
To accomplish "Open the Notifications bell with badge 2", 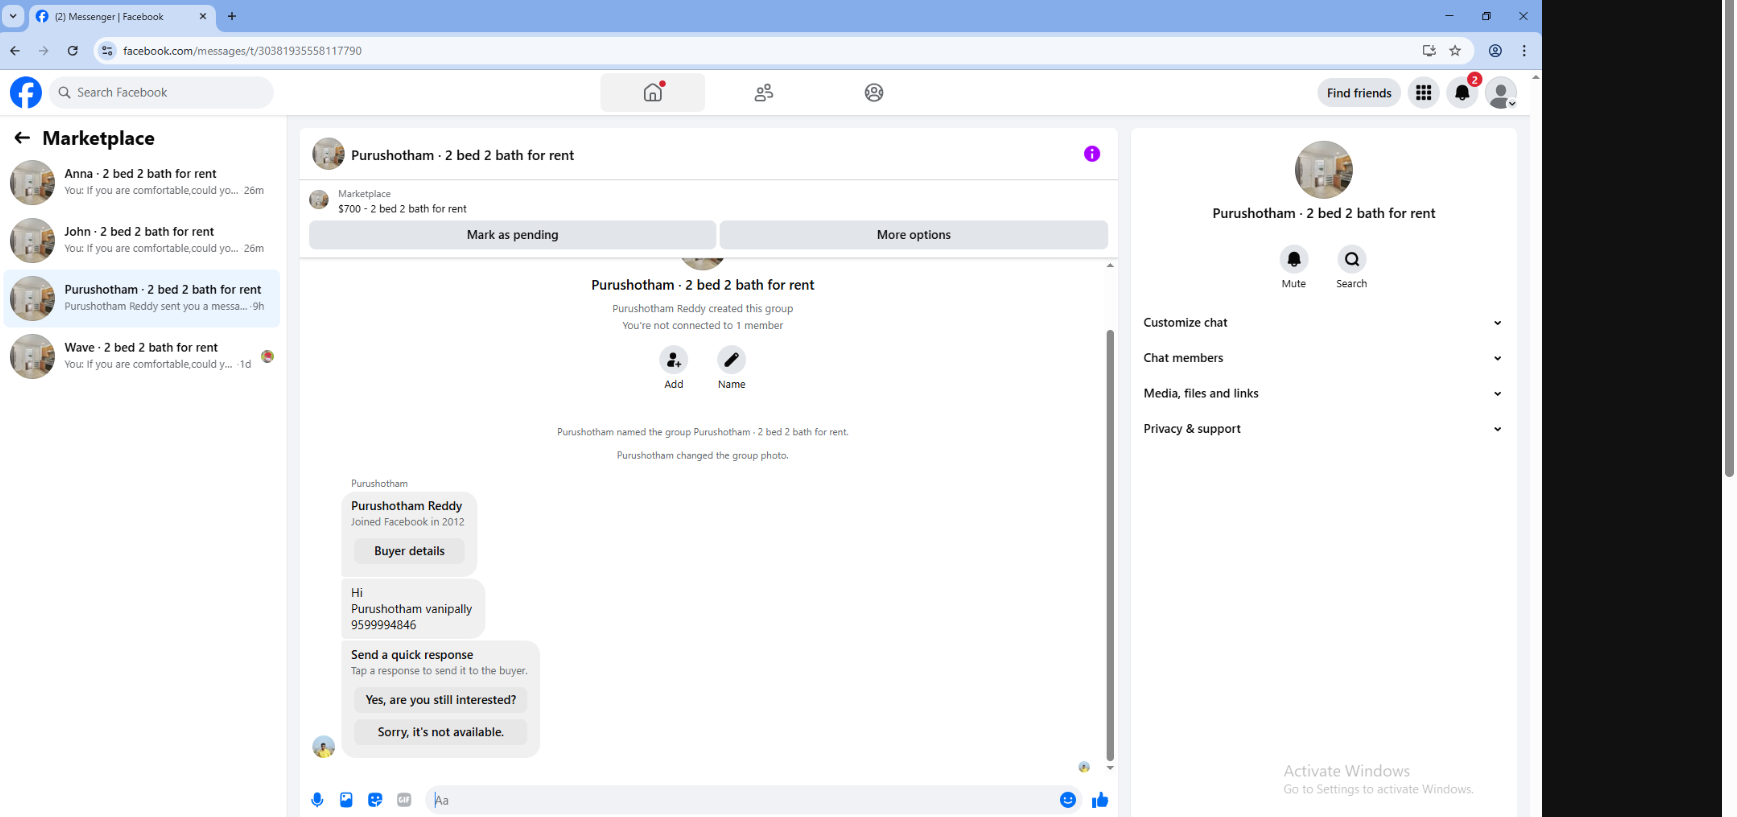I will point(1462,93).
